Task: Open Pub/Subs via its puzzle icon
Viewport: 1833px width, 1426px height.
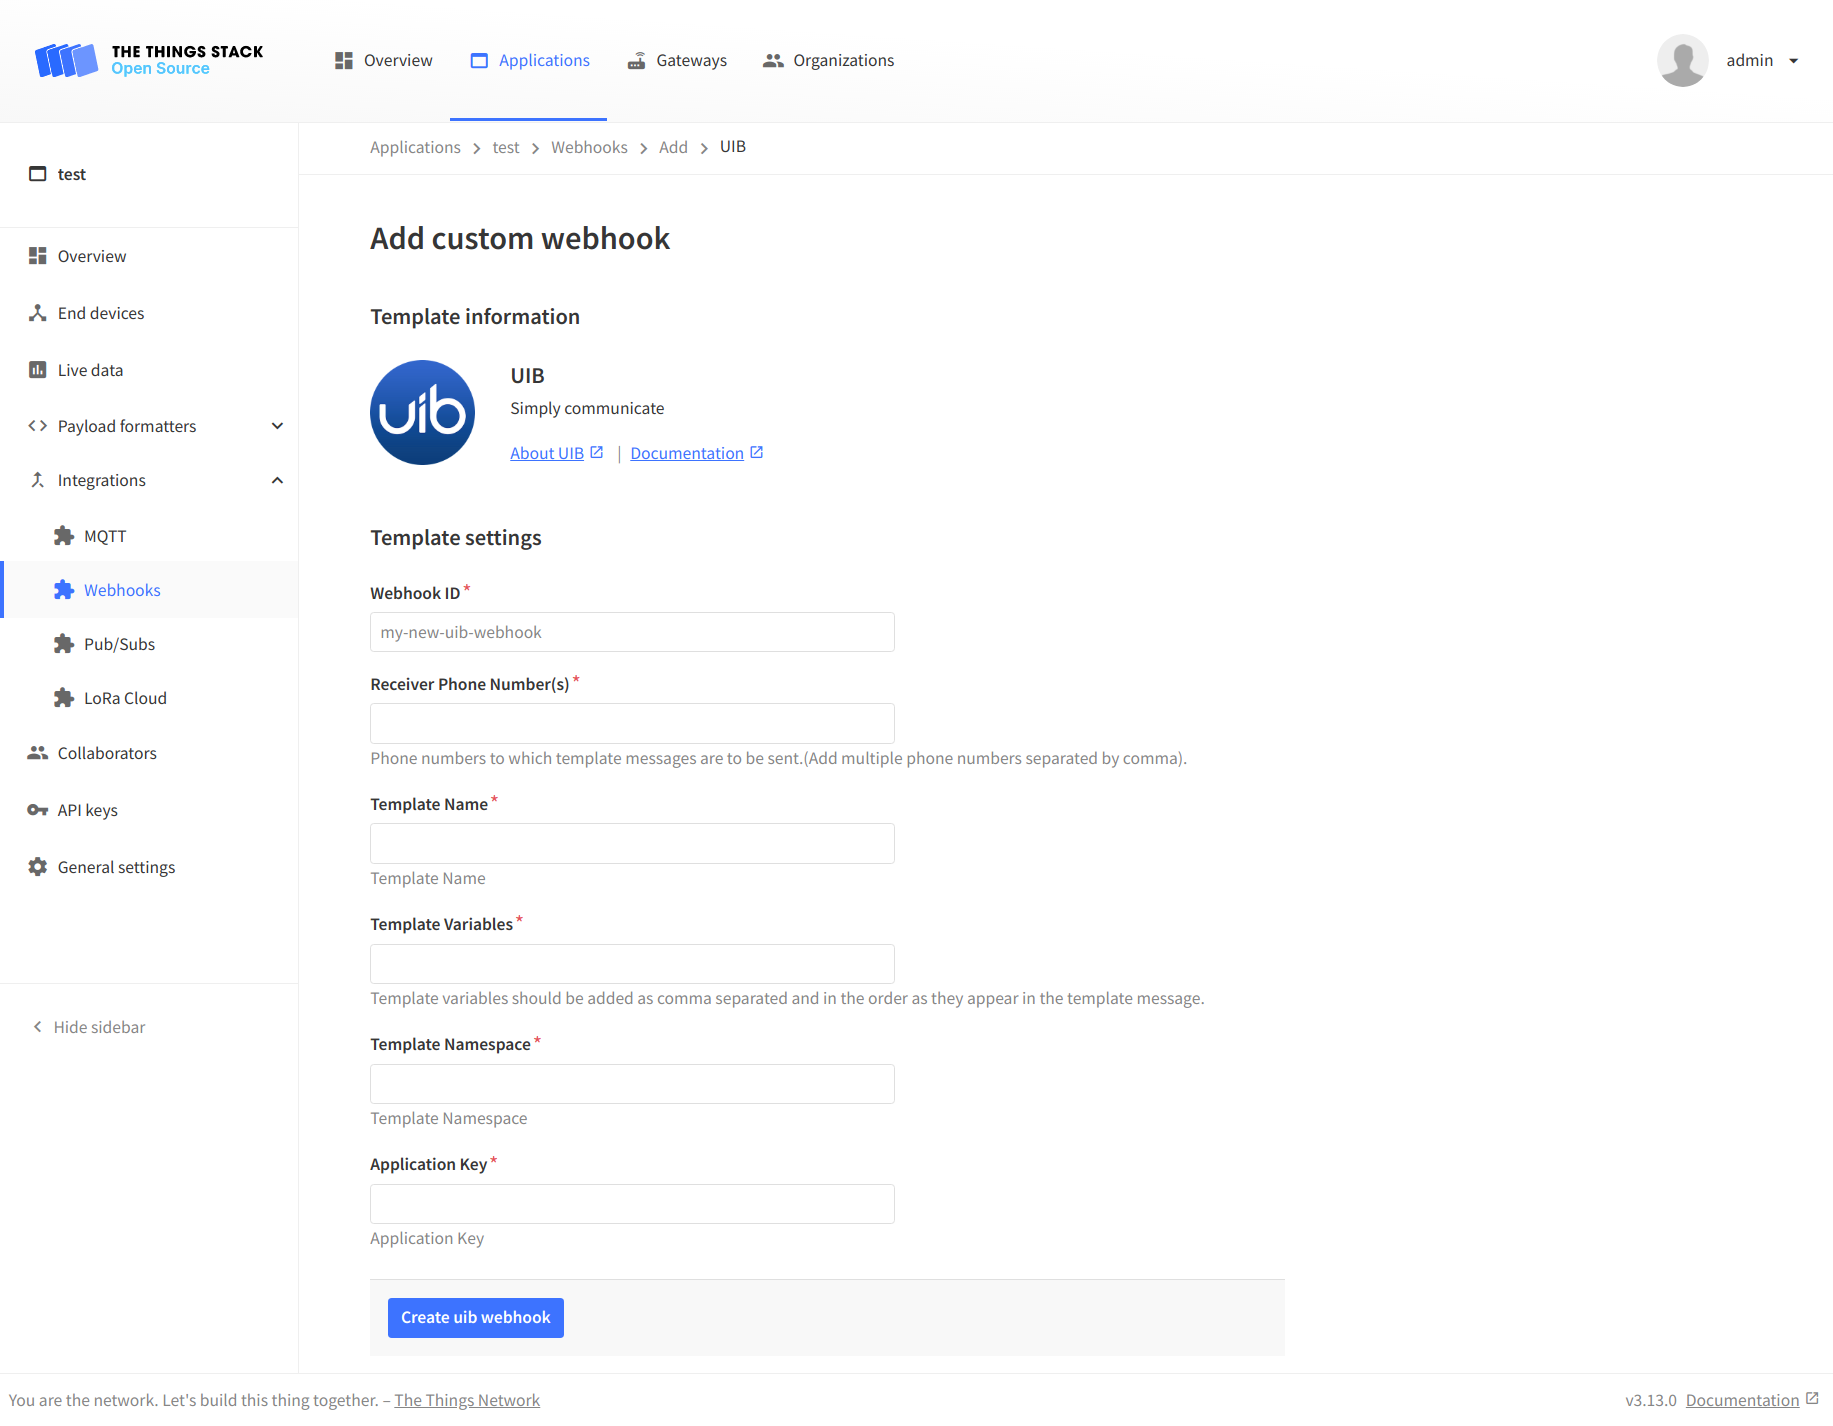Action: [x=64, y=643]
